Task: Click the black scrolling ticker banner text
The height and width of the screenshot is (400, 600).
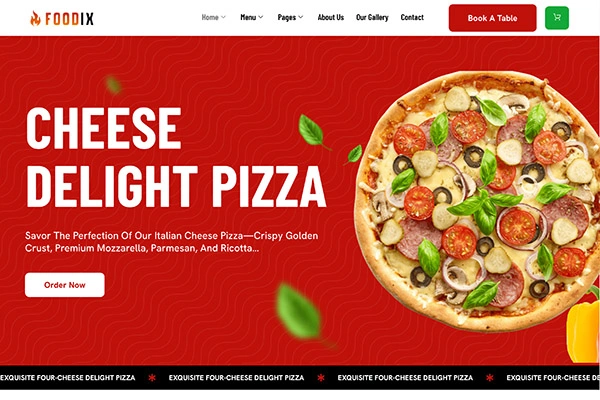Action: pos(300,378)
